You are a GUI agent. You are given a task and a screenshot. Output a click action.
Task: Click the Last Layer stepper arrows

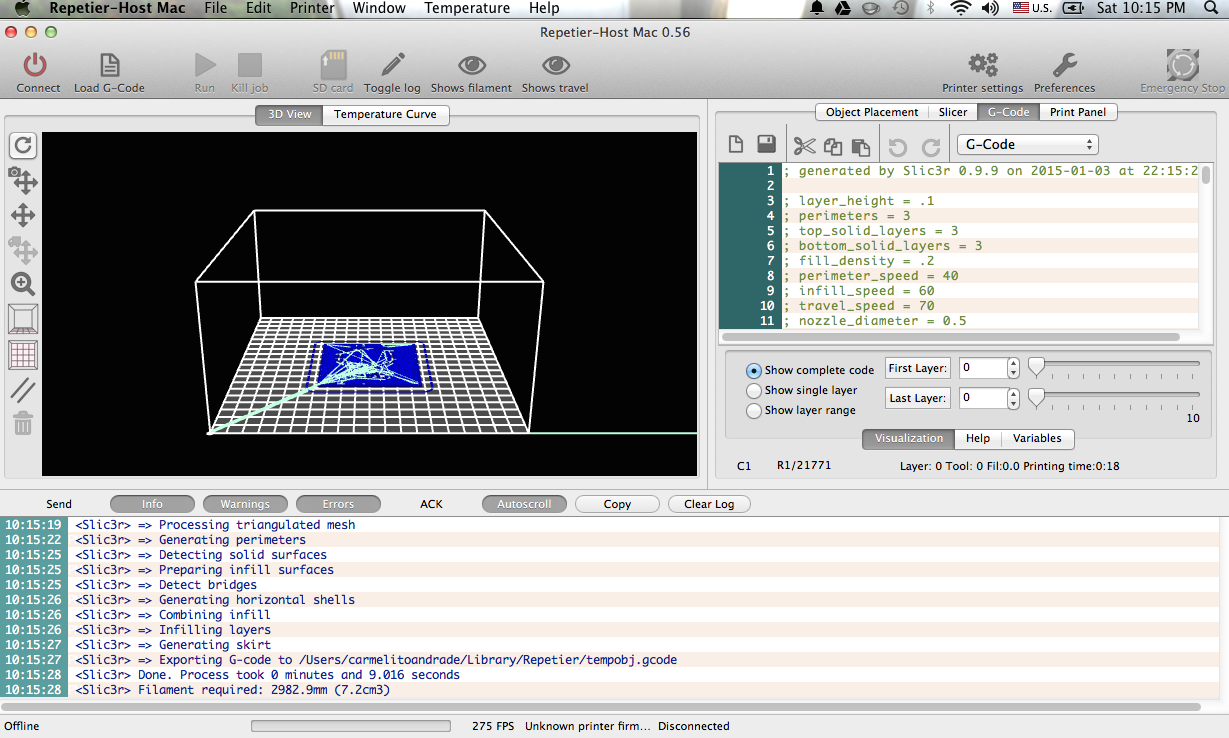tap(1014, 398)
